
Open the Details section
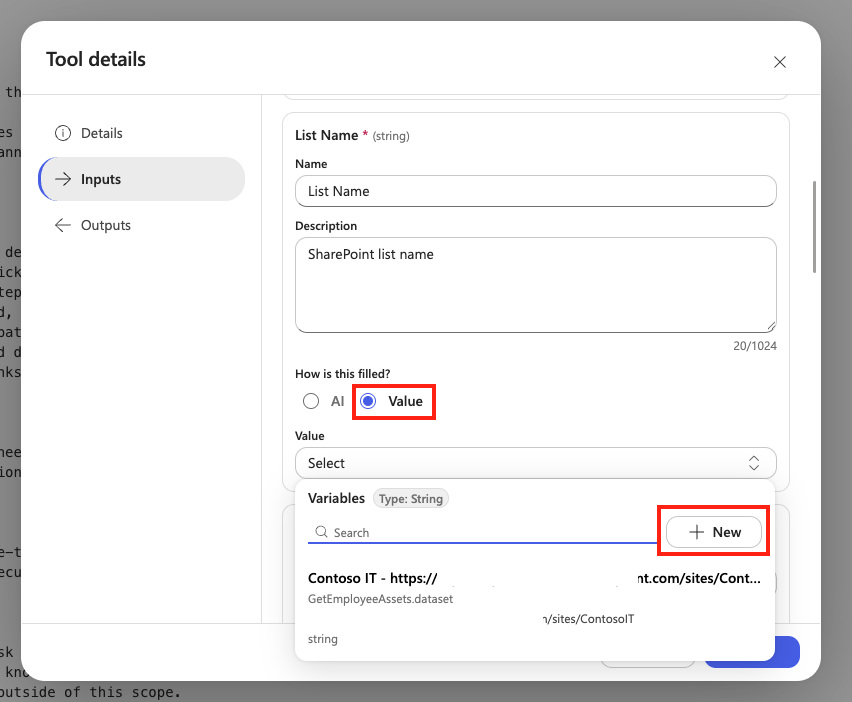pyautogui.click(x=141, y=133)
